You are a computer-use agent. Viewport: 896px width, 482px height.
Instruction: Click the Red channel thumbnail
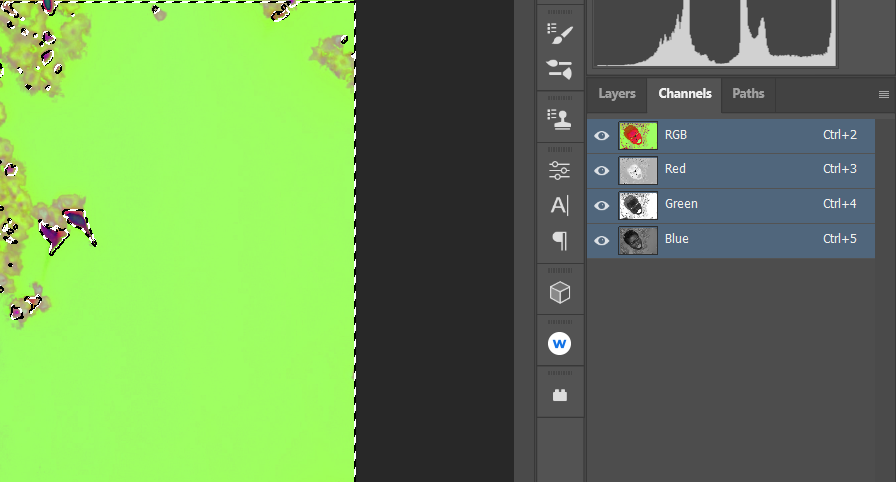click(638, 171)
